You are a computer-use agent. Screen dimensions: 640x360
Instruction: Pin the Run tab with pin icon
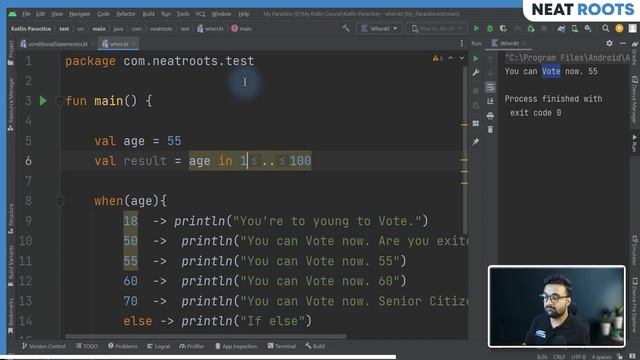click(476, 142)
